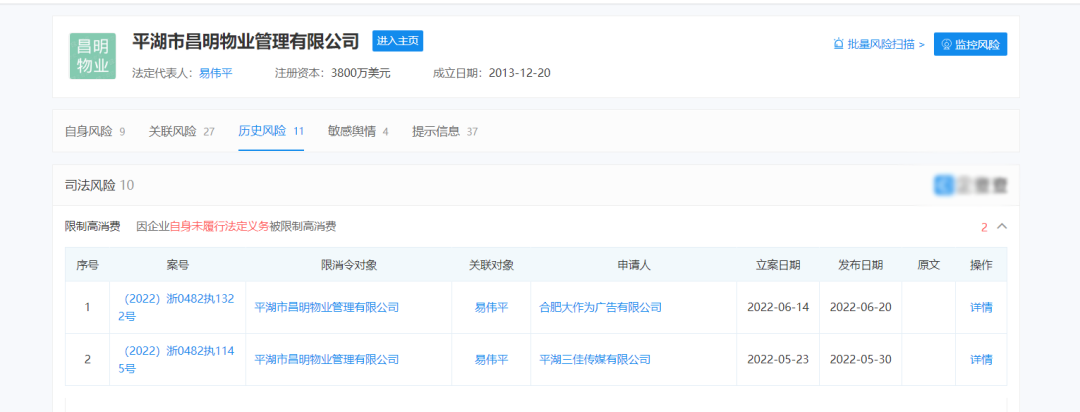Click red text 自身未履行法定义务
This screenshot has height=412, width=1080.
pyautogui.click(x=219, y=226)
